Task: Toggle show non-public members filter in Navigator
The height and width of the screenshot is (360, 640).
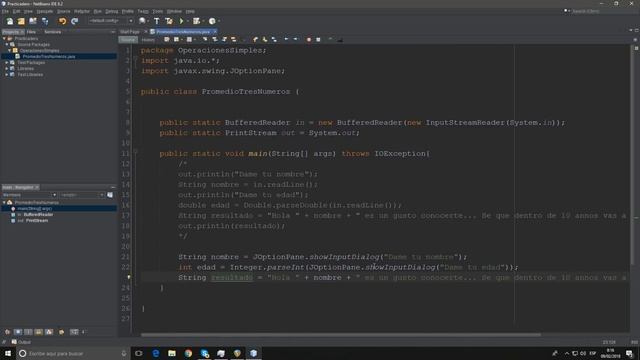Action: point(39,332)
